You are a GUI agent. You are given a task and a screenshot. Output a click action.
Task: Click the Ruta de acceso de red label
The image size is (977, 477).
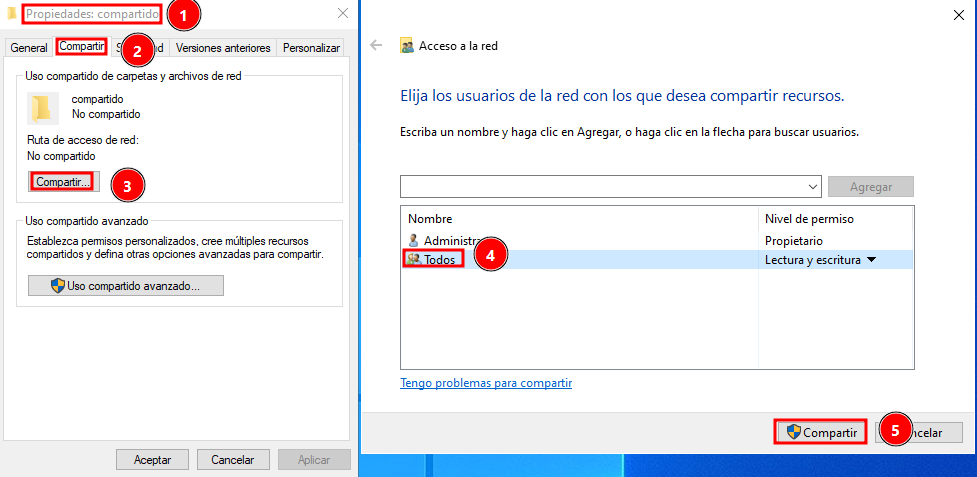83,141
